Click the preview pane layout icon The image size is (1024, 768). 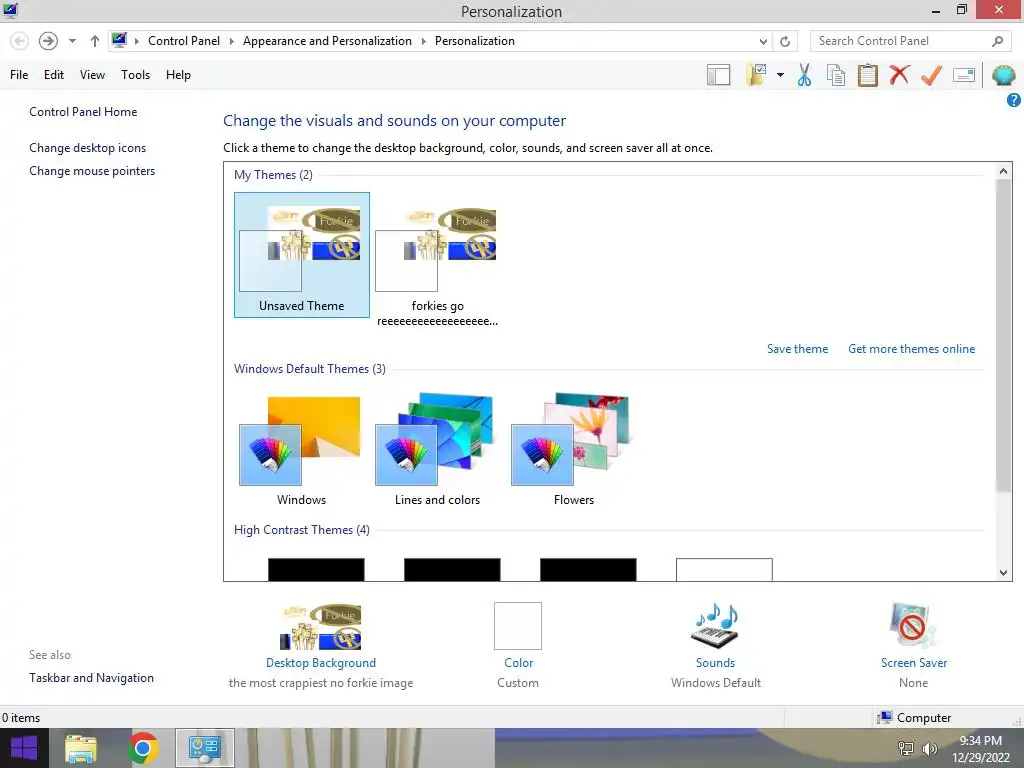click(718, 75)
